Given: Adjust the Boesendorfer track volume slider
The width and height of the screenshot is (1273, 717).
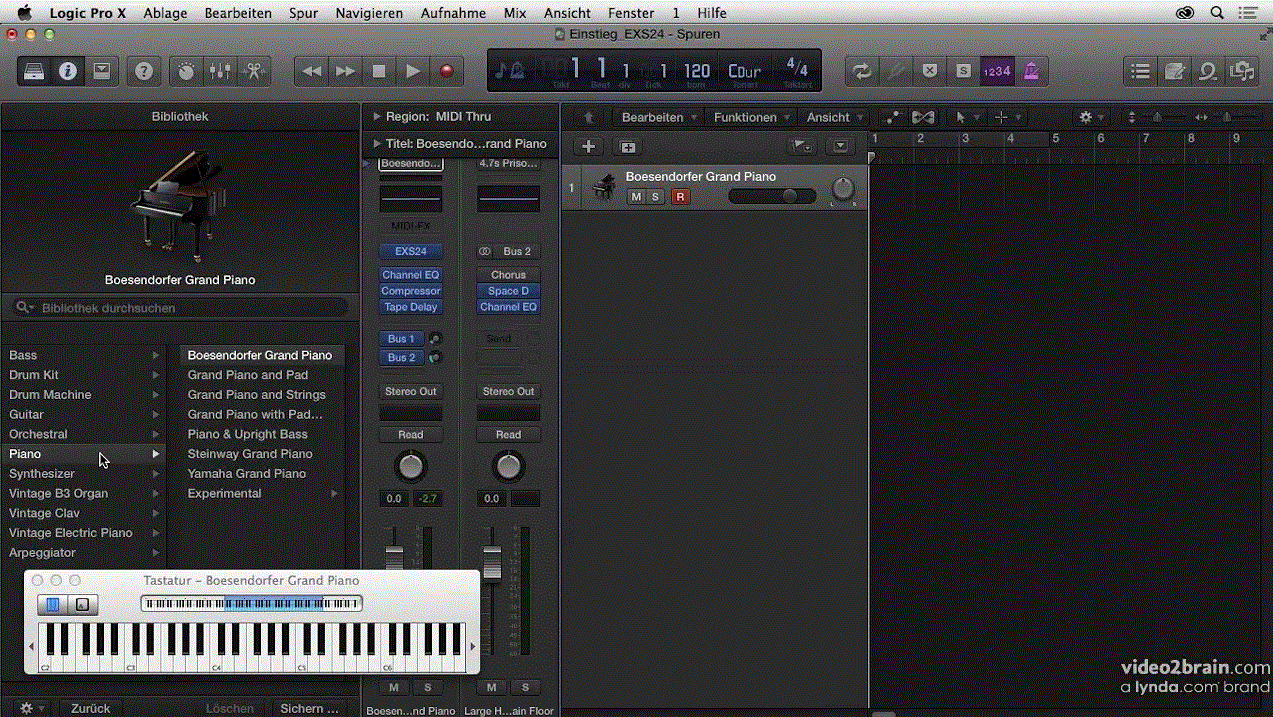Looking at the screenshot, I should pyautogui.click(x=772, y=197).
